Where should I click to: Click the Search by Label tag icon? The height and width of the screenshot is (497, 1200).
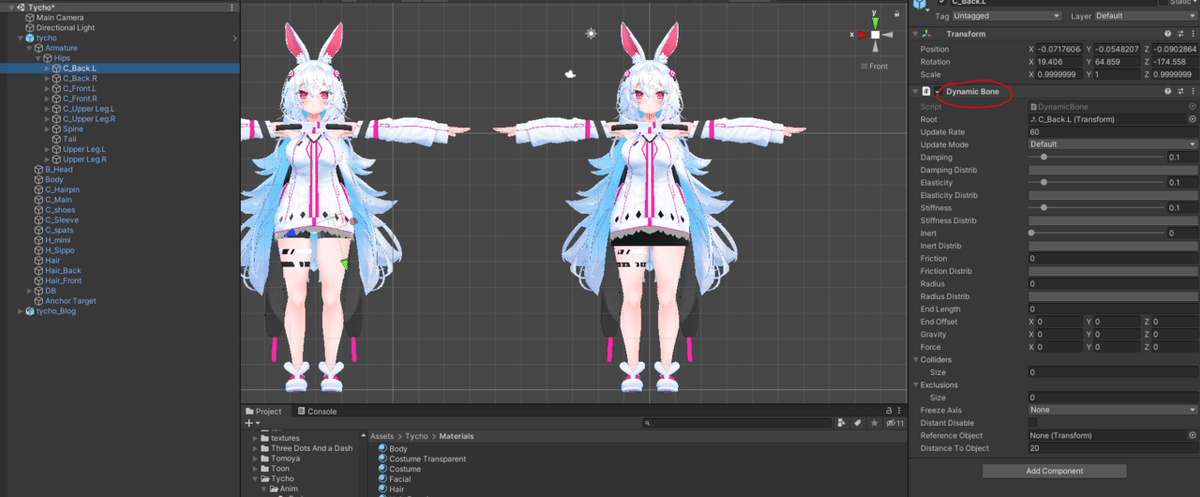point(857,423)
